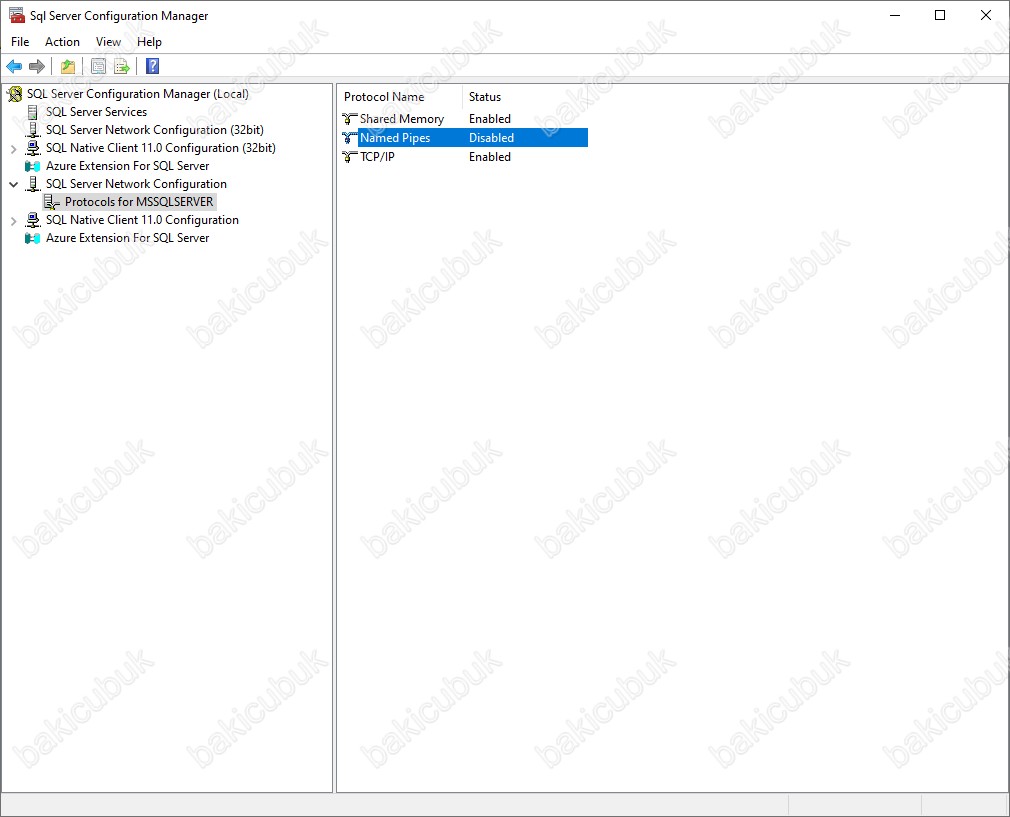Click the Protocols for MSSQLSERVER icon
The width and height of the screenshot is (1010, 817).
[x=52, y=202]
